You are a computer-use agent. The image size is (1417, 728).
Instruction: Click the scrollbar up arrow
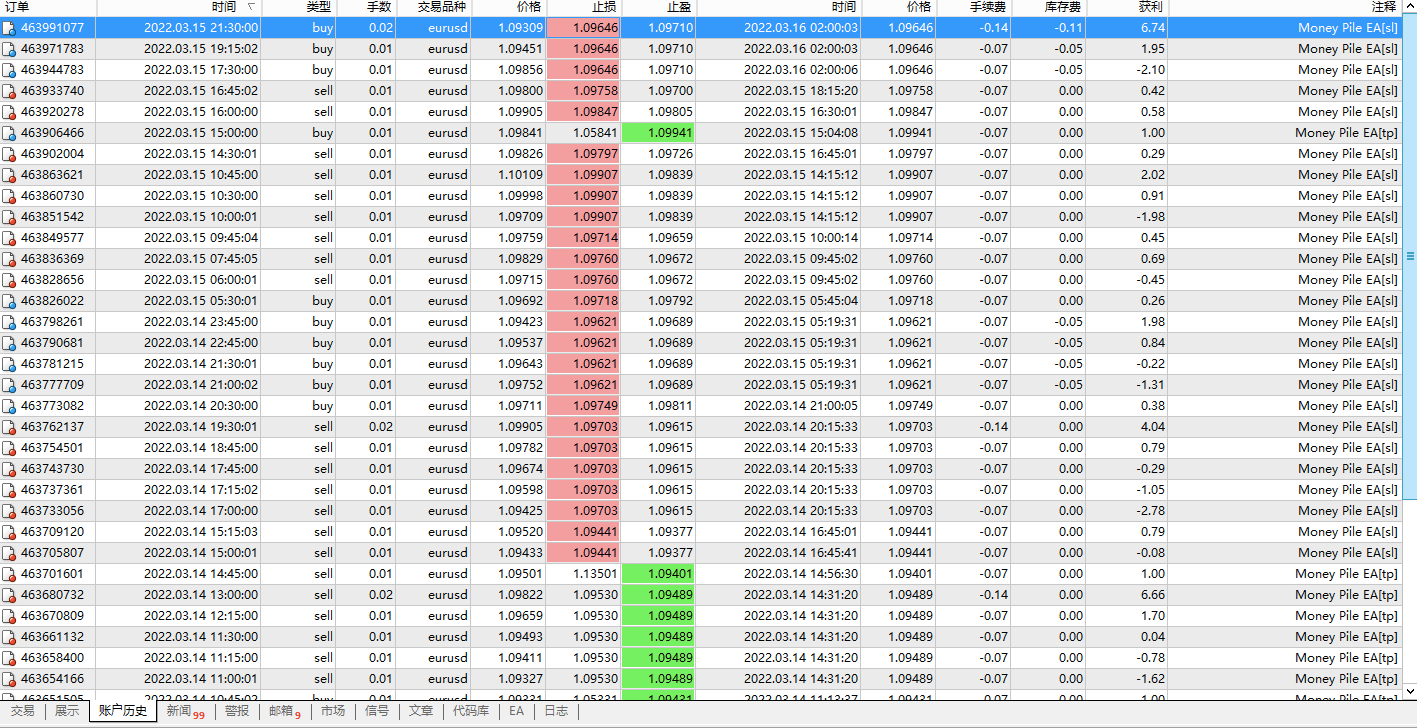1410,7
